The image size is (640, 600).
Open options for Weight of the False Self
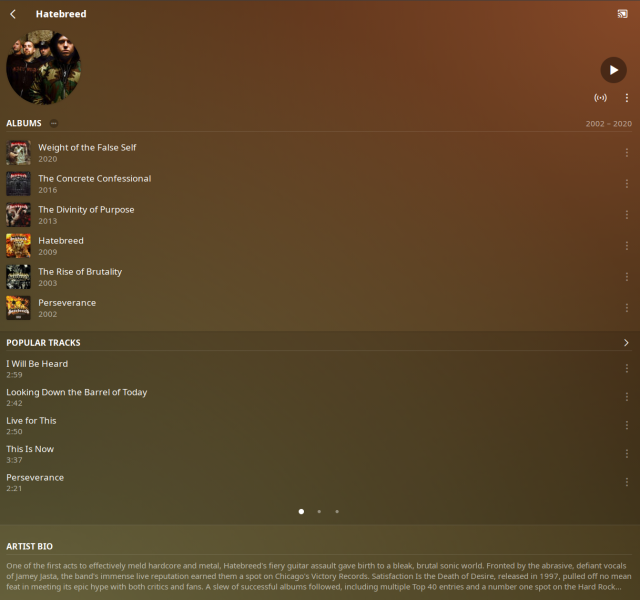pyautogui.click(x=627, y=153)
